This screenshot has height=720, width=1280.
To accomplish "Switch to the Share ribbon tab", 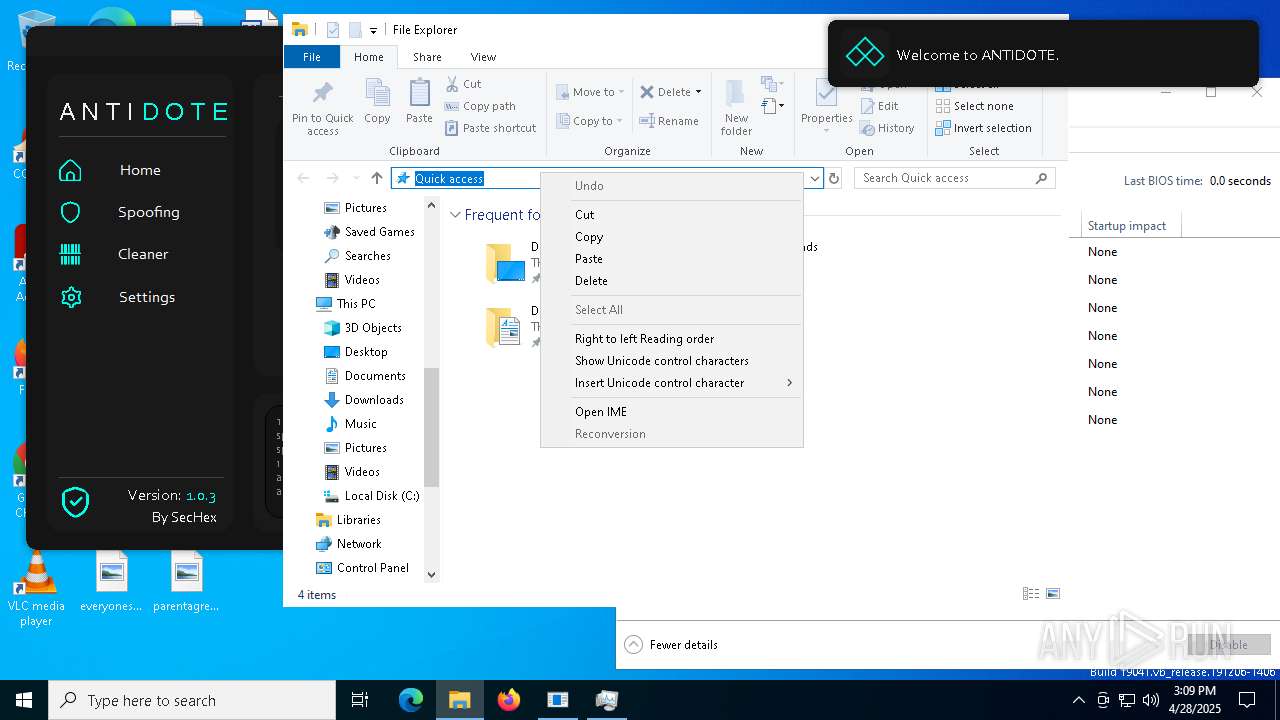I will 427,57.
